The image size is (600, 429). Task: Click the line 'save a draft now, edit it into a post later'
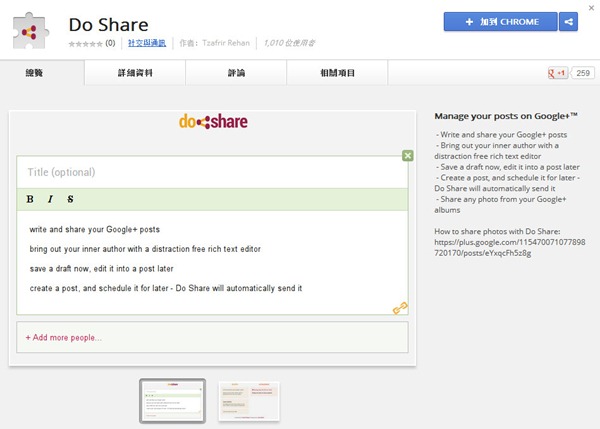coord(101,269)
